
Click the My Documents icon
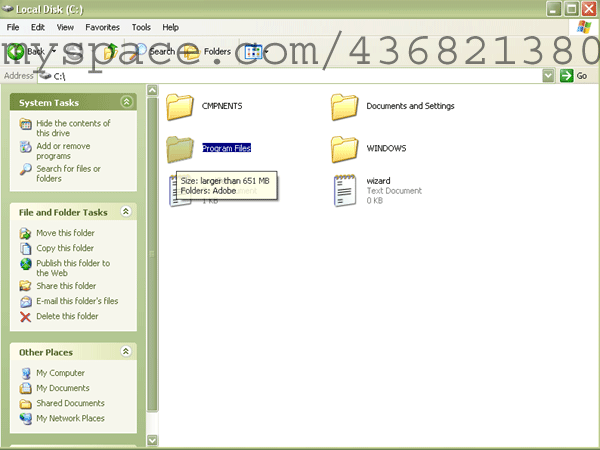pos(26,388)
